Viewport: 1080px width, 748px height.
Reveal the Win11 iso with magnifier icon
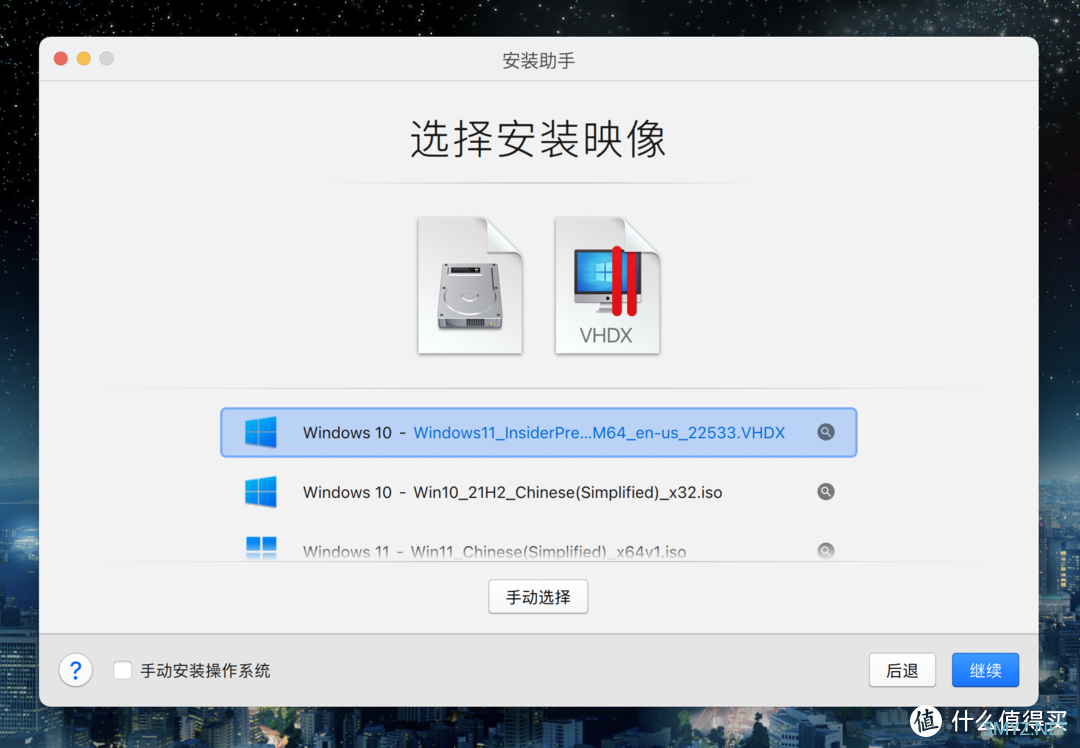[826, 551]
